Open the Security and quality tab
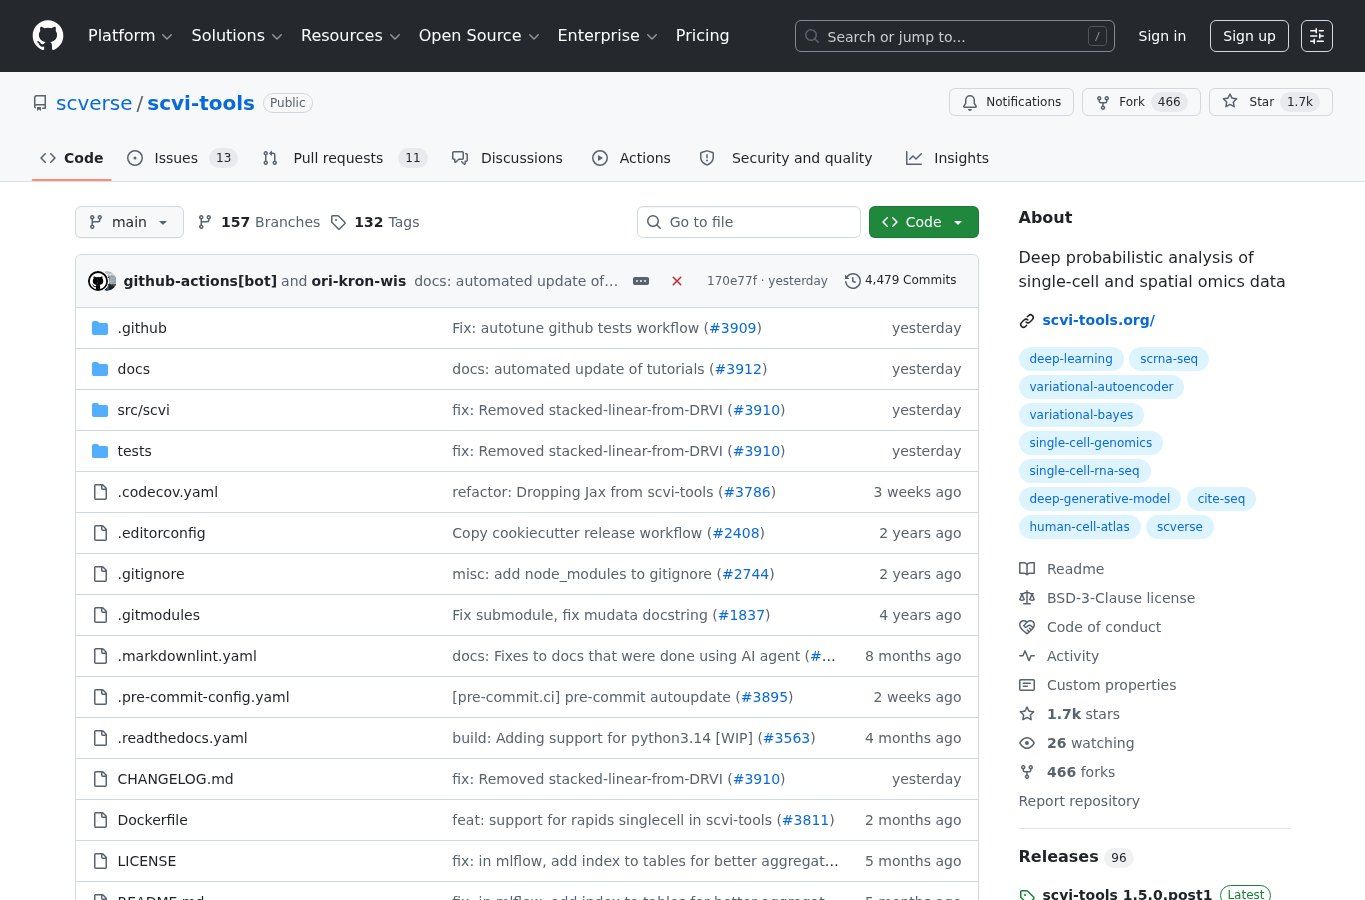This screenshot has height=900, width=1365. click(x=786, y=158)
